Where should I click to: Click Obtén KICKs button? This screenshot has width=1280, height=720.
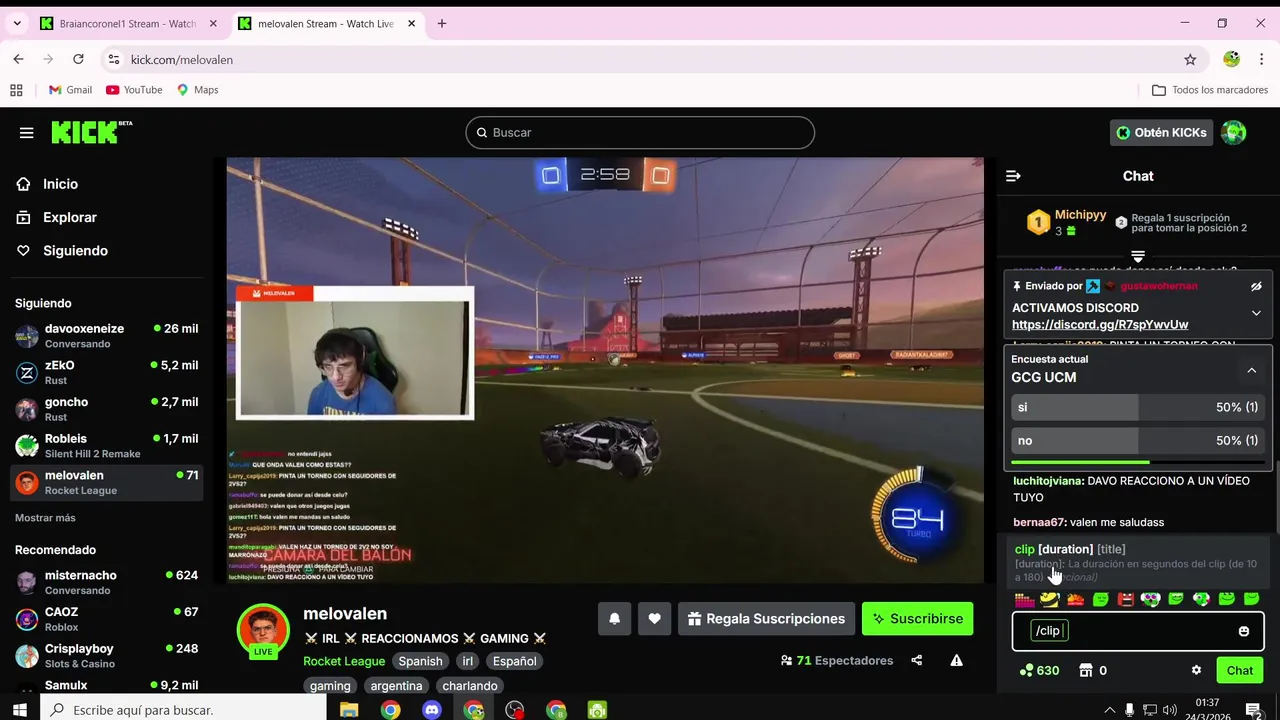click(x=1160, y=132)
